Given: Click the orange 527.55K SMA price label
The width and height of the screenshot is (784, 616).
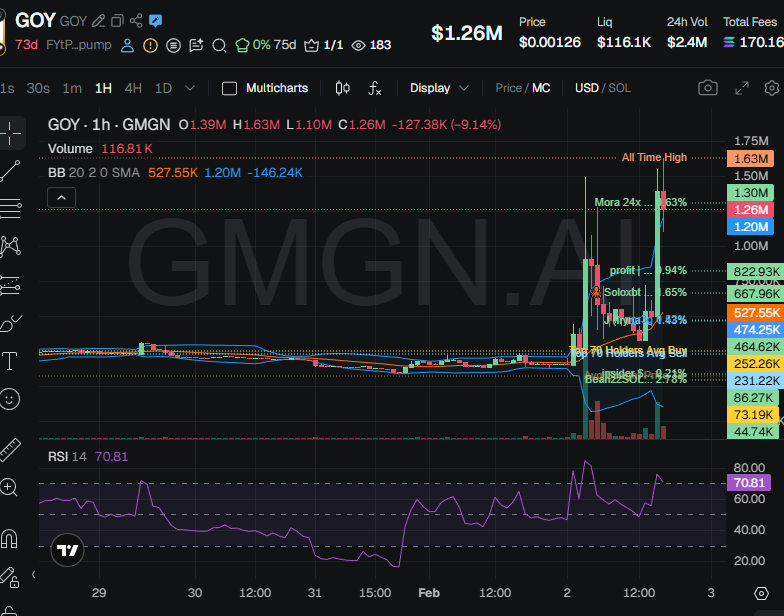Looking at the screenshot, I should click(x=755, y=313).
